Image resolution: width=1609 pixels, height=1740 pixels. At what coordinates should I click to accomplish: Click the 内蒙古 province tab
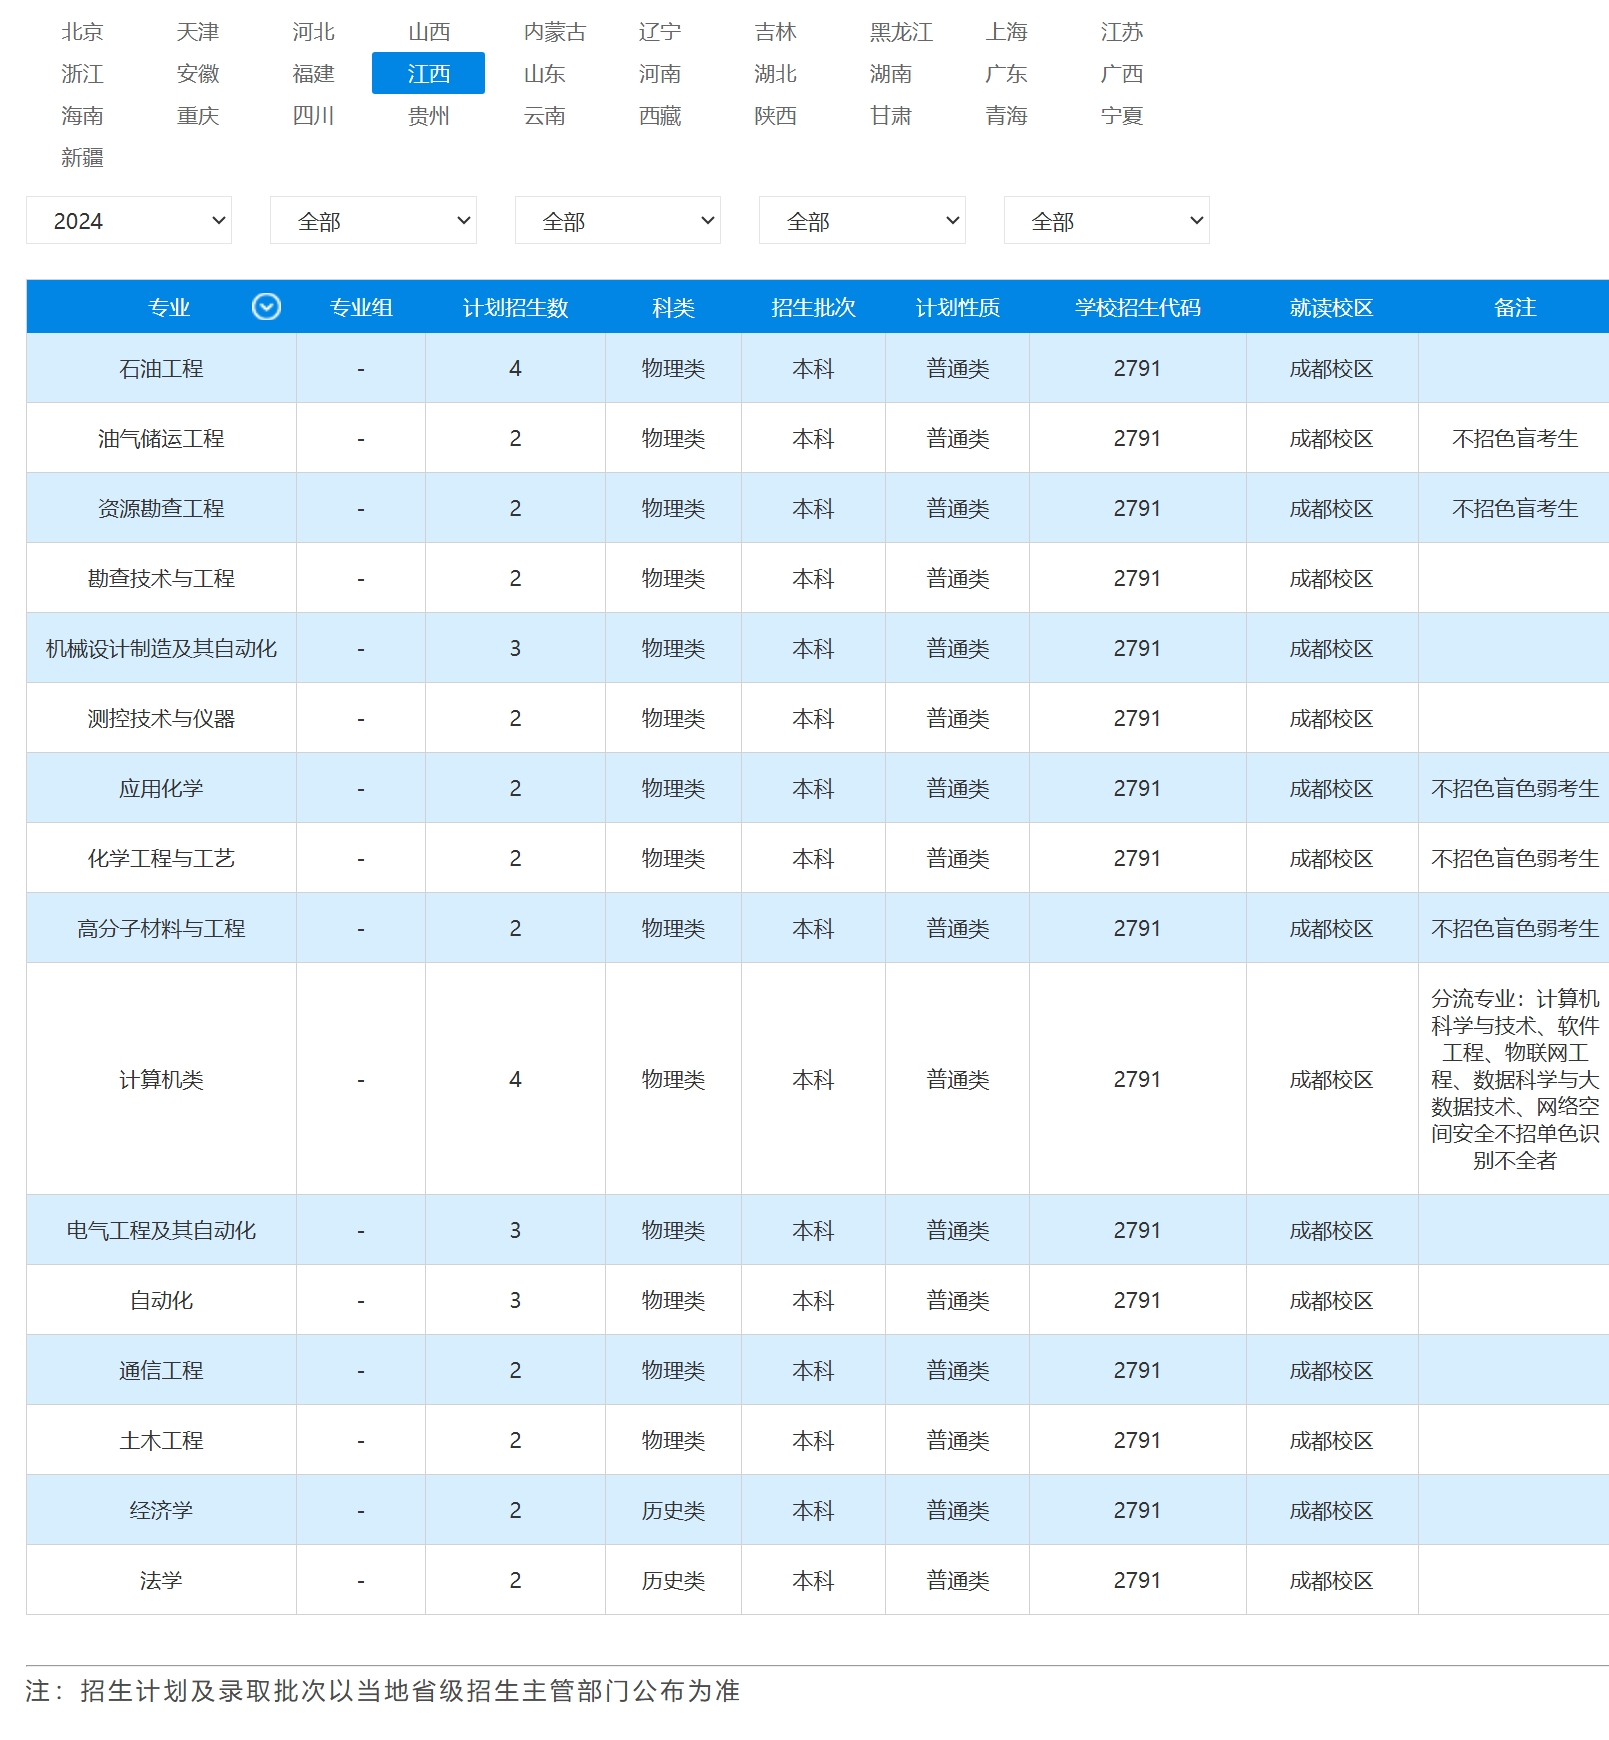pos(554,32)
